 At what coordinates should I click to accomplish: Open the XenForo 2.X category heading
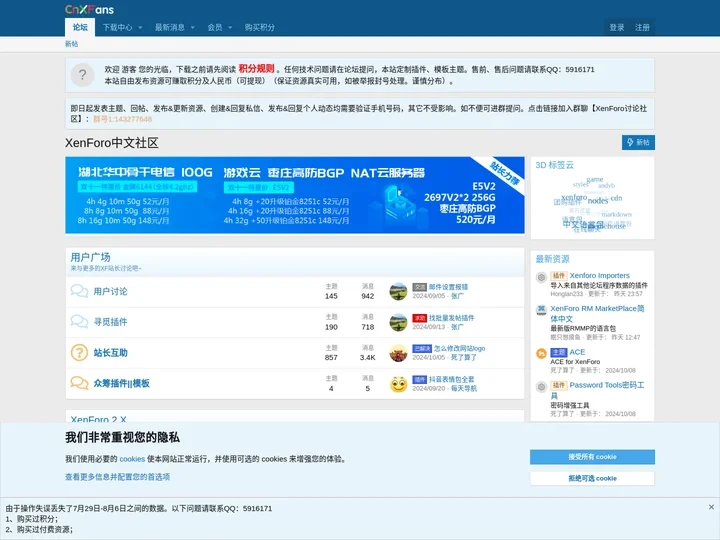98,419
